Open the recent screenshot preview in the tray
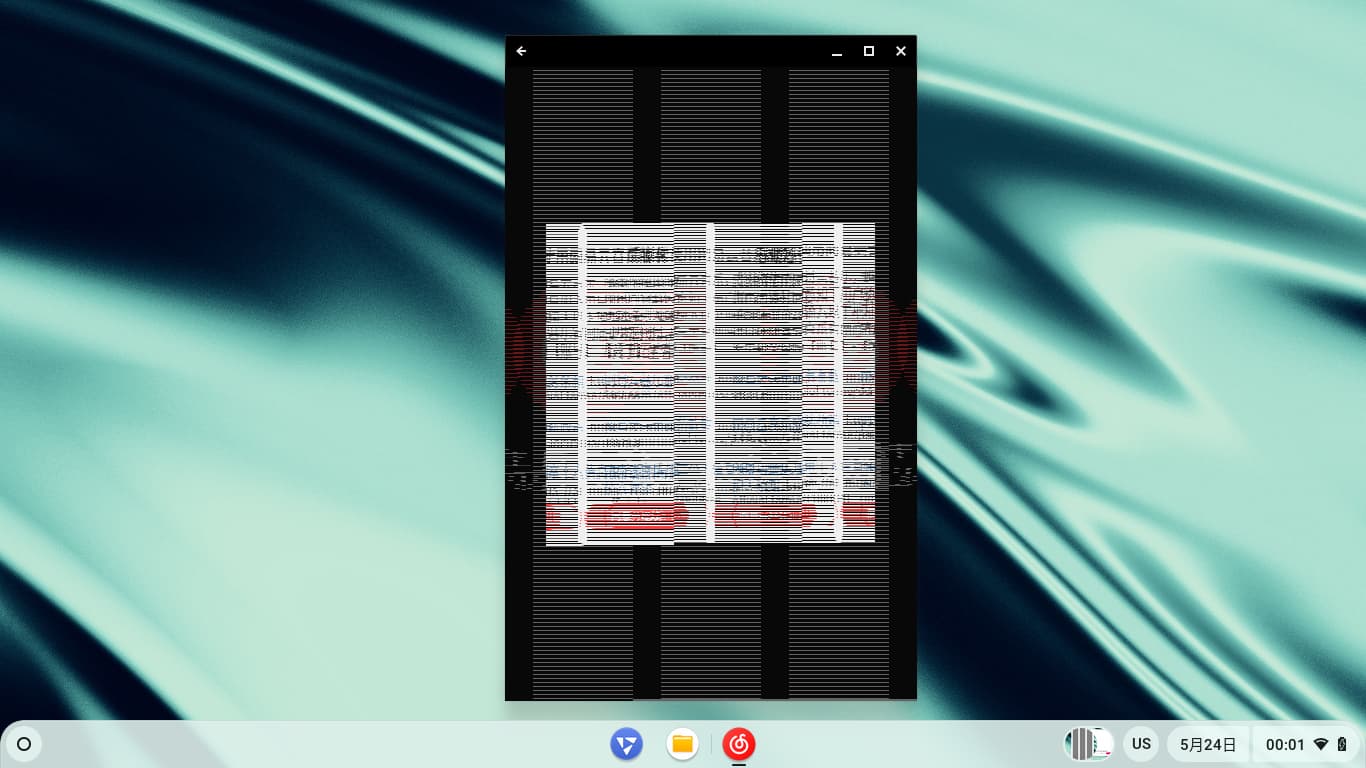Screen dimensions: 1366x768 point(1089,744)
